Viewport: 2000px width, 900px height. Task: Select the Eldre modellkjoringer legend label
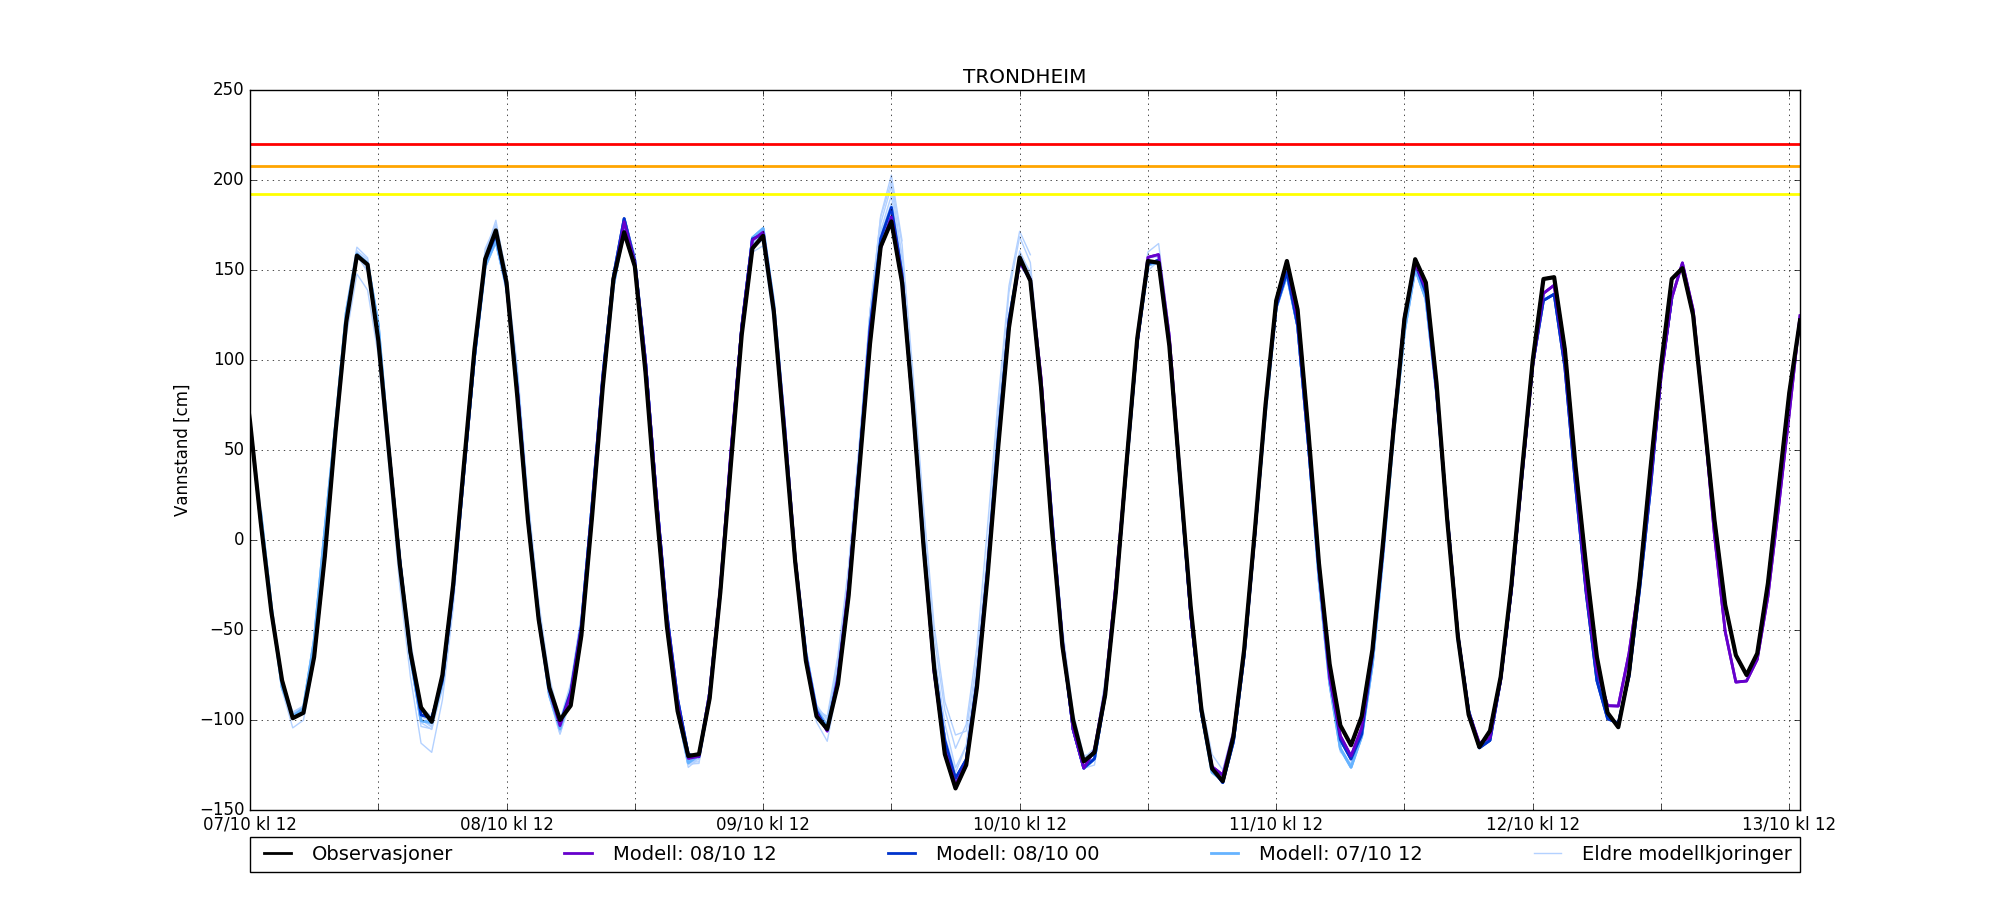(1686, 854)
